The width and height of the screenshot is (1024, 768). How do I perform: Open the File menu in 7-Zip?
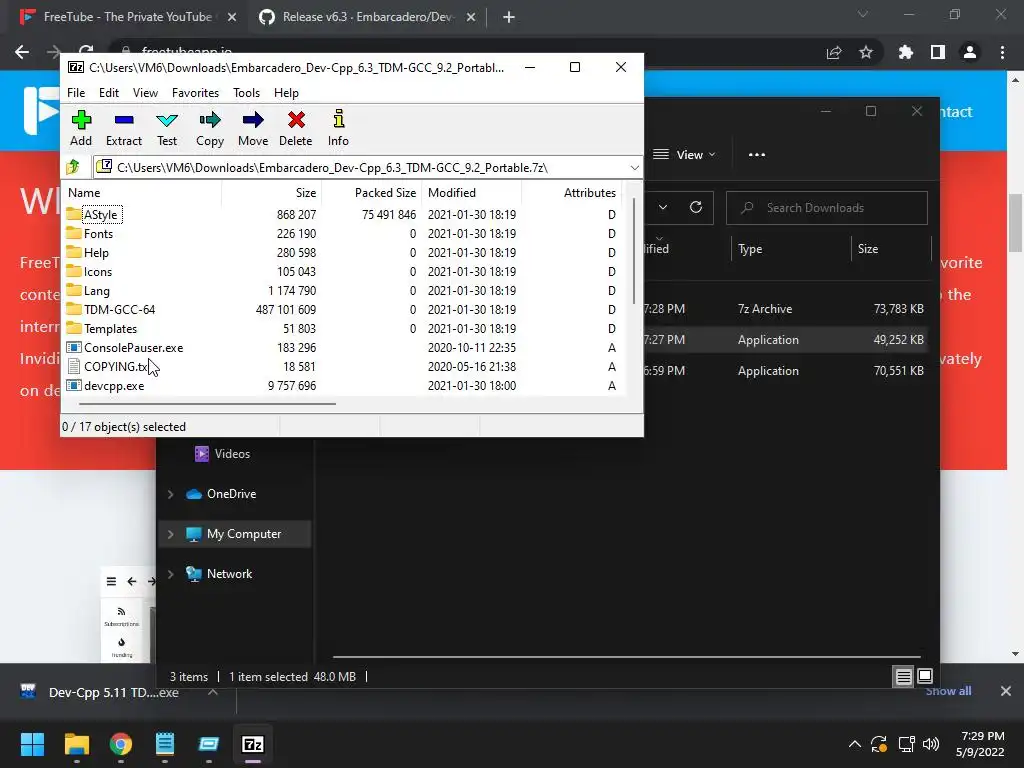(x=76, y=93)
